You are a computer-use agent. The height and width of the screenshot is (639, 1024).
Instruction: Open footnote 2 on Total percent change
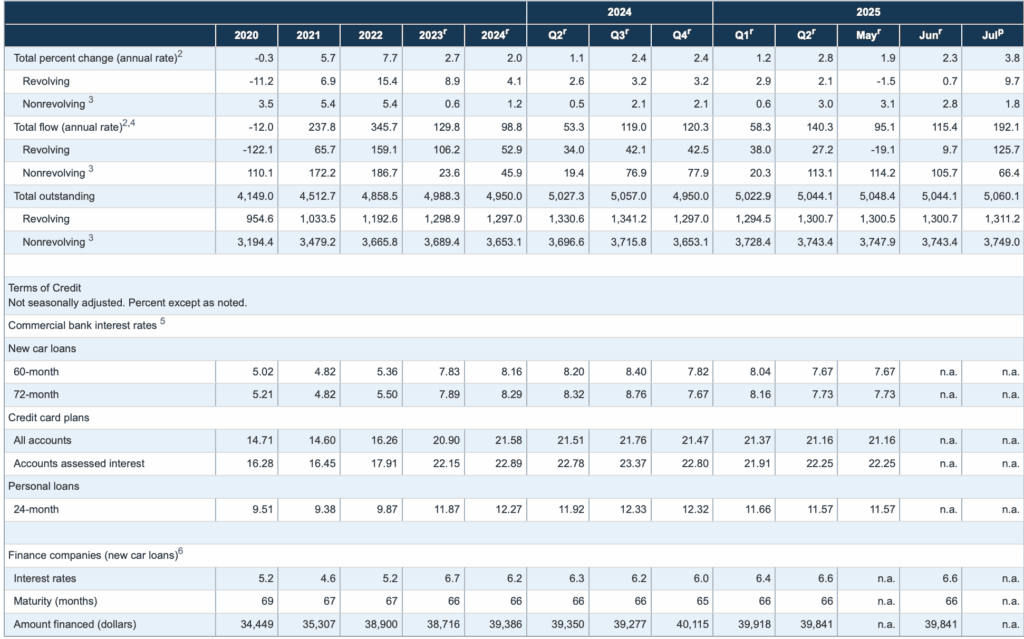tap(183, 54)
